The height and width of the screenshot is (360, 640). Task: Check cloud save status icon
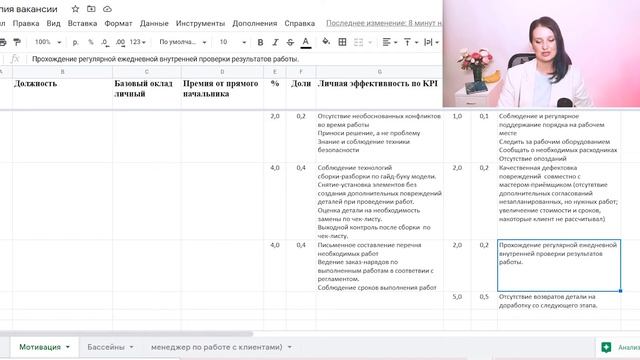tap(107, 9)
